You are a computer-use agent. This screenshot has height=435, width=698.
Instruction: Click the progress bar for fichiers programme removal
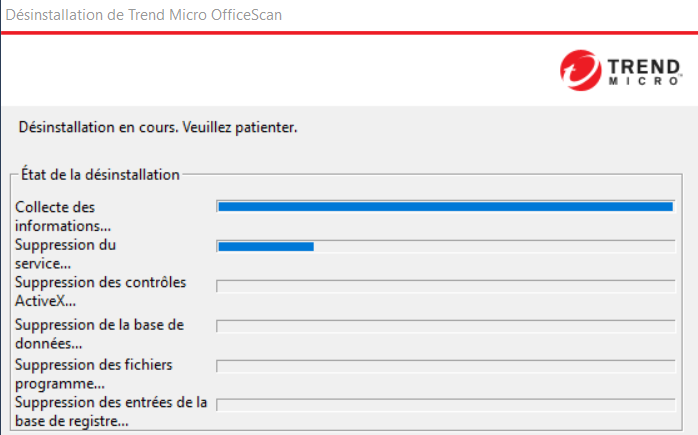[446, 365]
